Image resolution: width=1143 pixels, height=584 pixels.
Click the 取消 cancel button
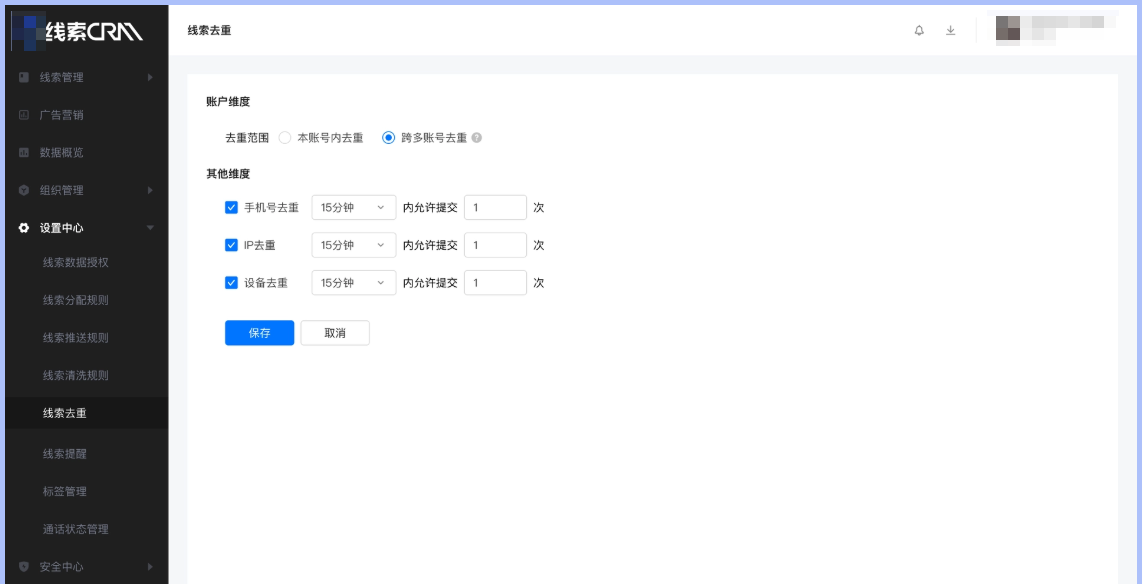pos(335,333)
